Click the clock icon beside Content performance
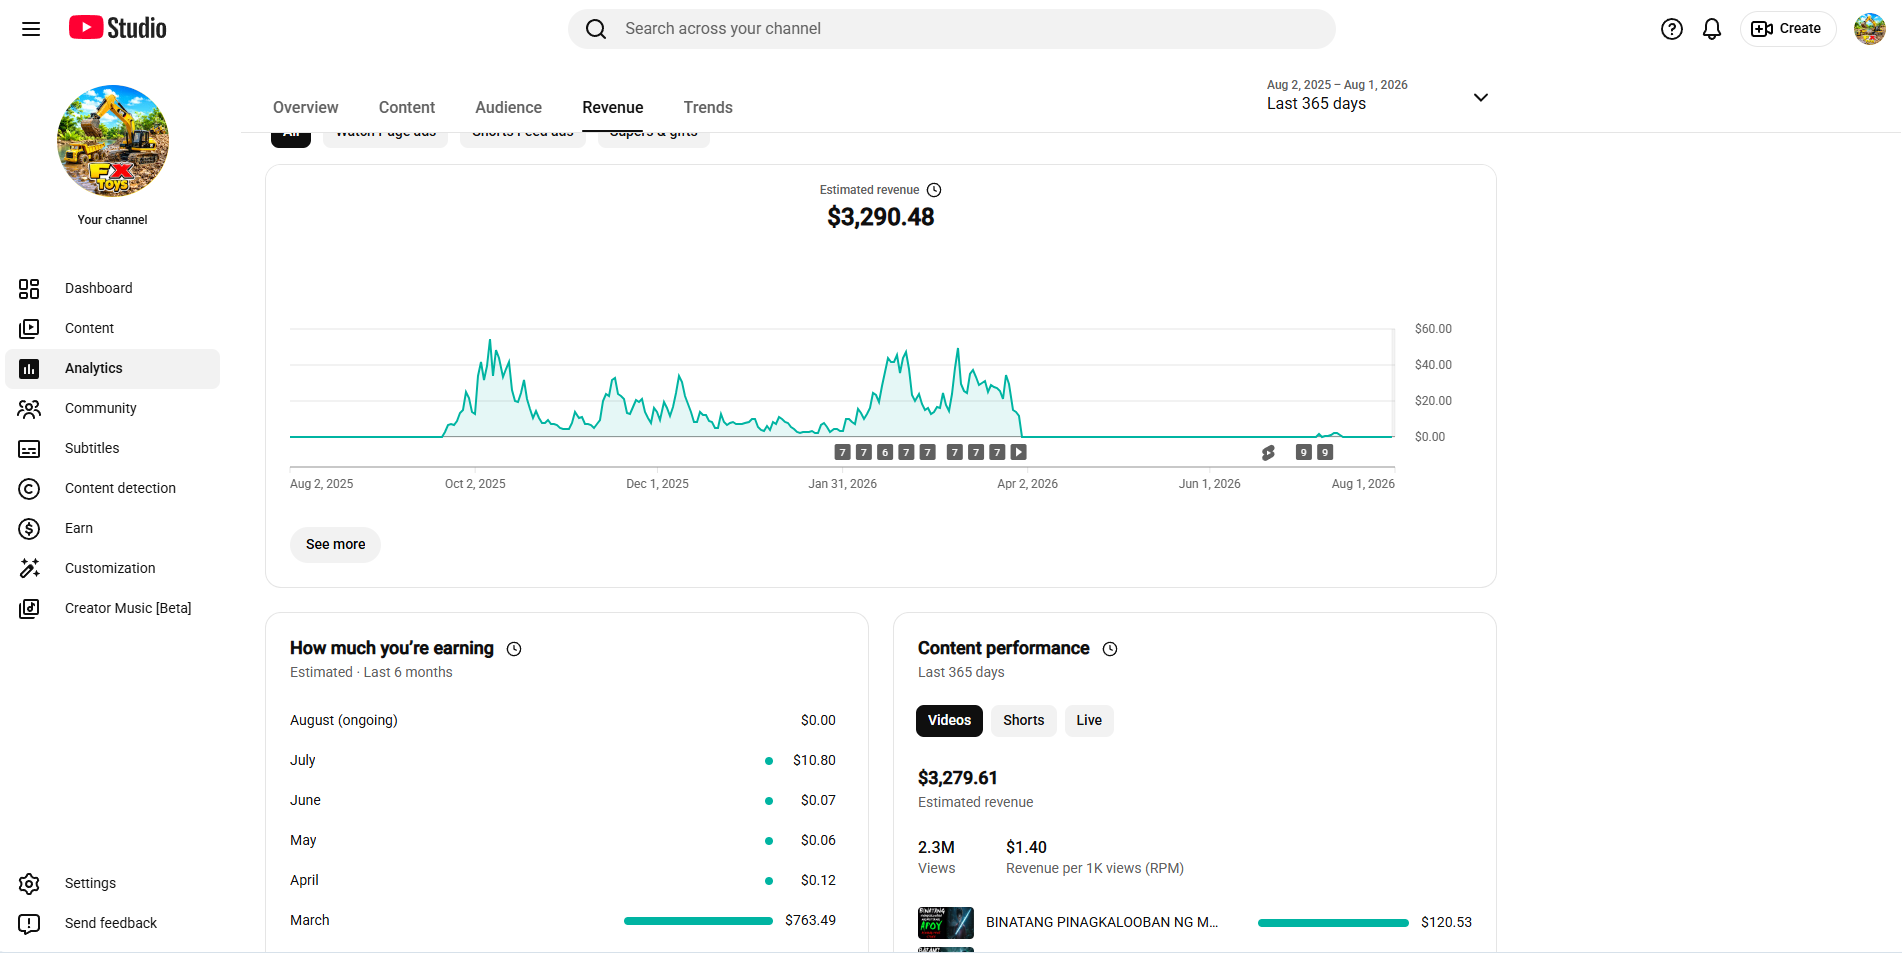The width and height of the screenshot is (1902, 953). (1110, 649)
